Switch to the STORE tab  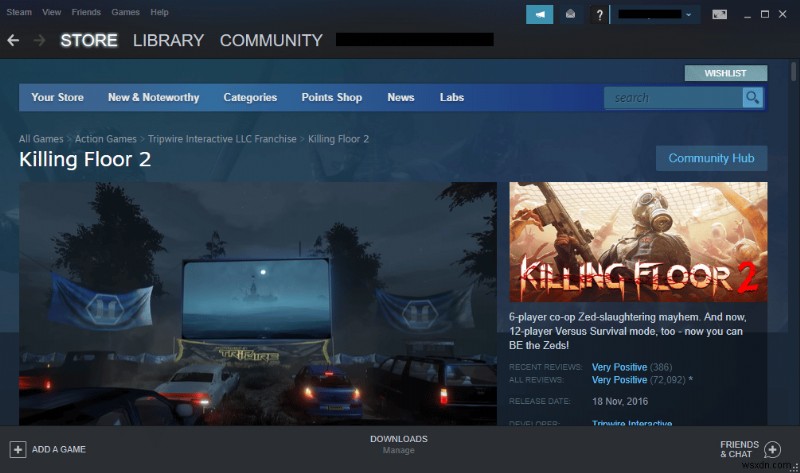89,40
